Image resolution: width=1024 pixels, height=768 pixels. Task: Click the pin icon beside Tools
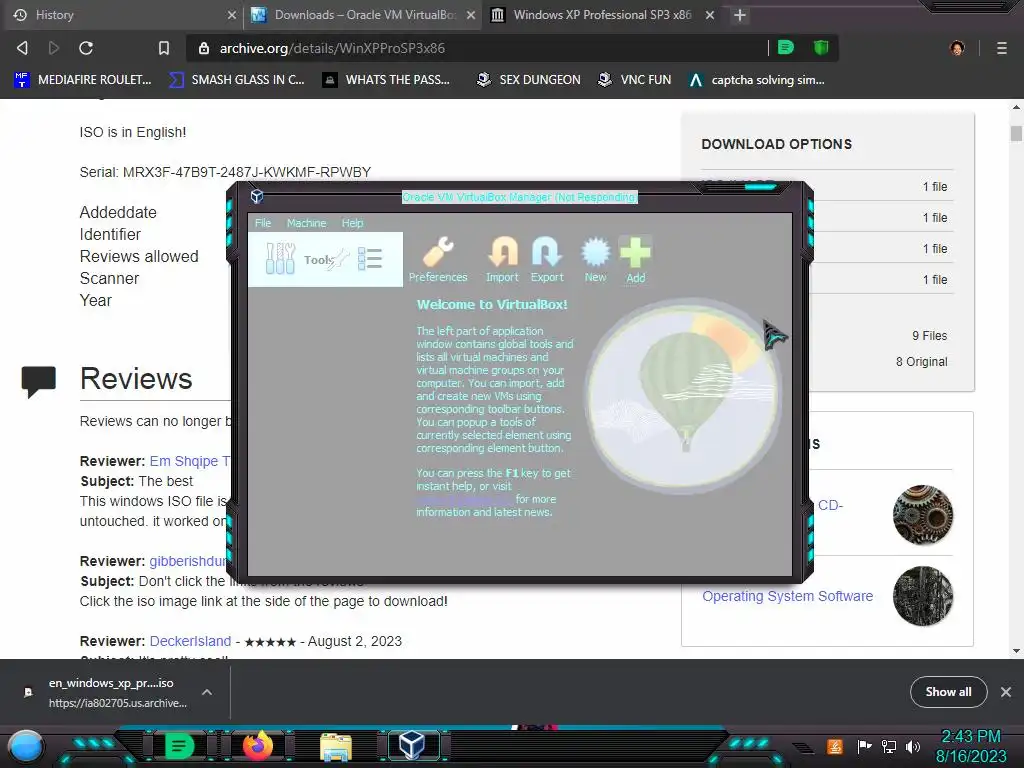coord(338,259)
